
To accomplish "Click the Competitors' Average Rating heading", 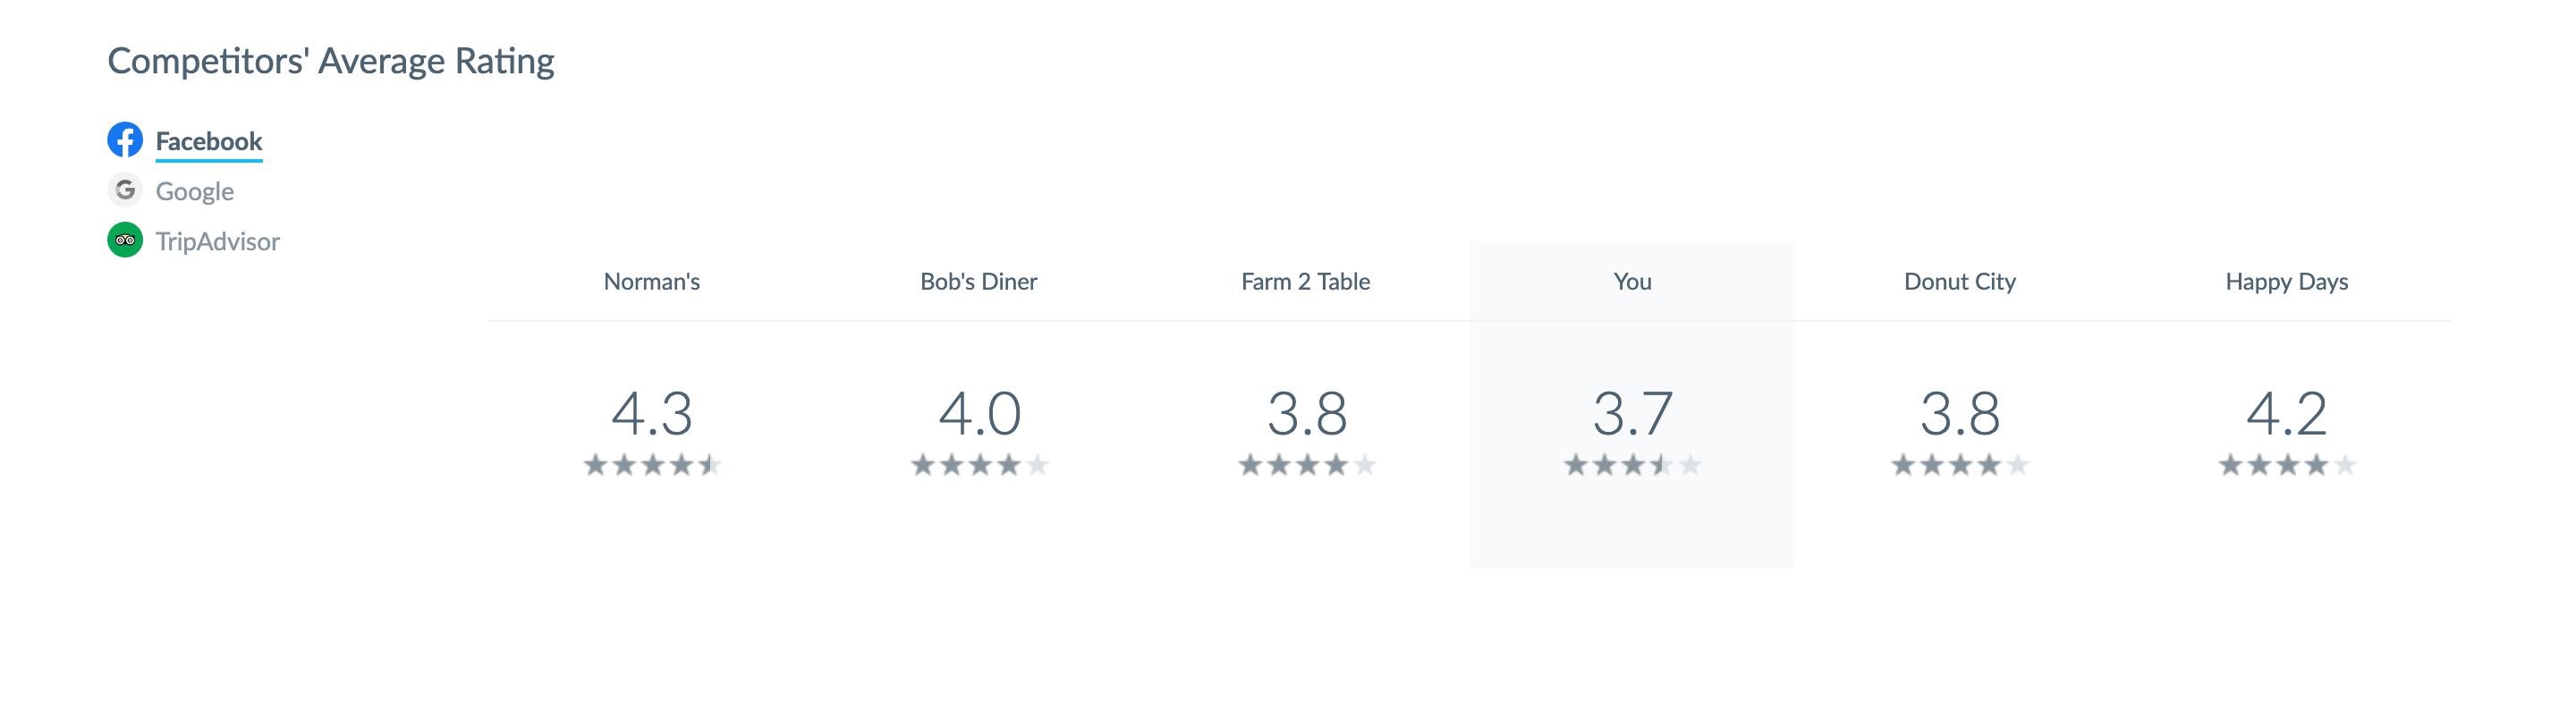I will [331, 61].
